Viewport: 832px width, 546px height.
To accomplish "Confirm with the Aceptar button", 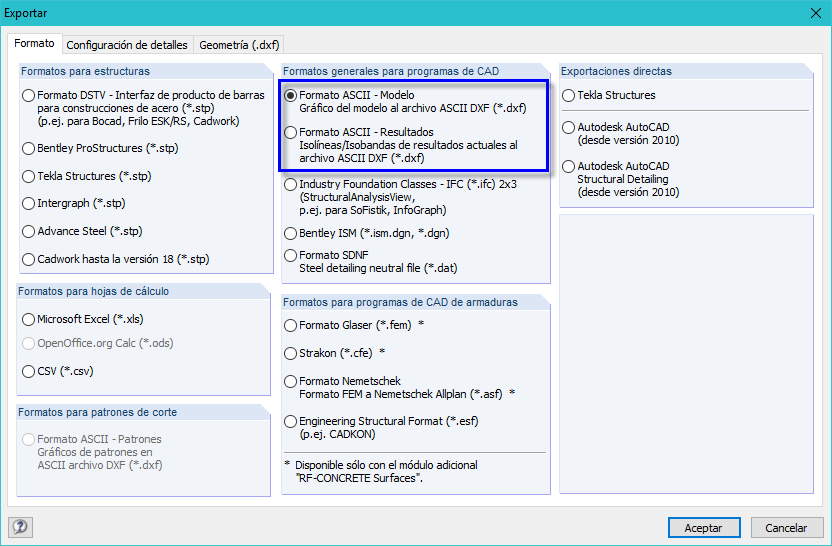I will (704, 528).
